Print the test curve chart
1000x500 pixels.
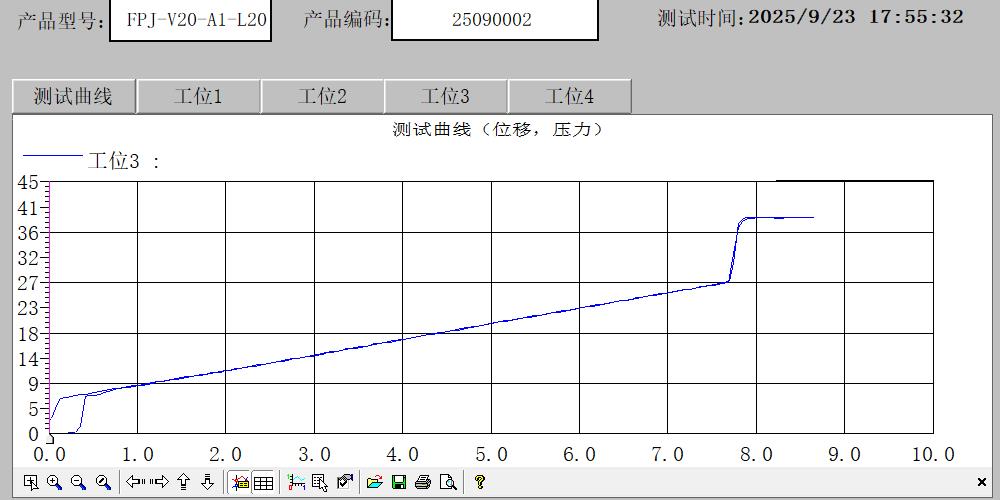[x=423, y=482]
